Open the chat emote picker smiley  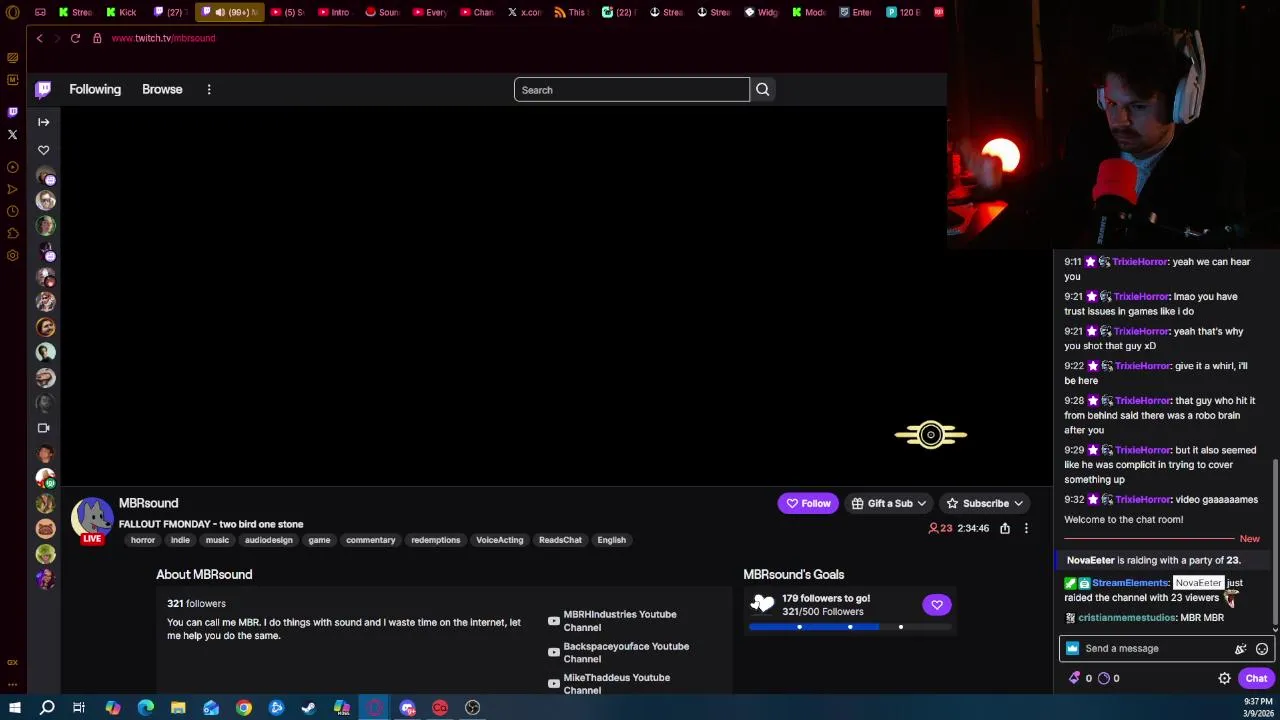[x=1262, y=649]
